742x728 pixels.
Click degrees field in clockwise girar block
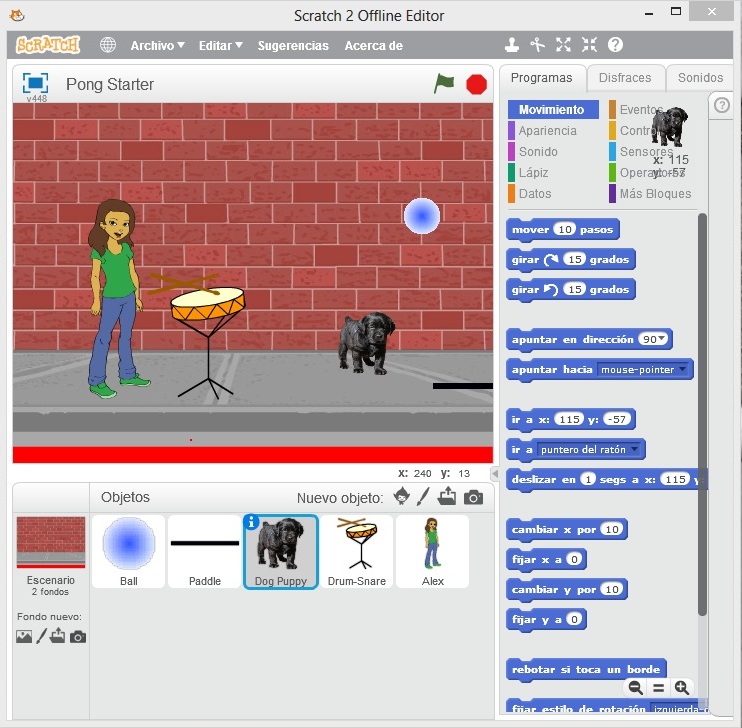point(574,259)
